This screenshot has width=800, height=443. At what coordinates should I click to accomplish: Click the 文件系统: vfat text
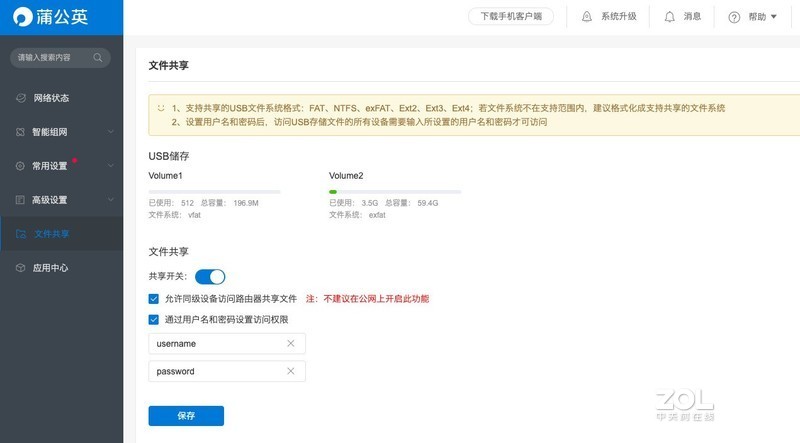pos(174,215)
